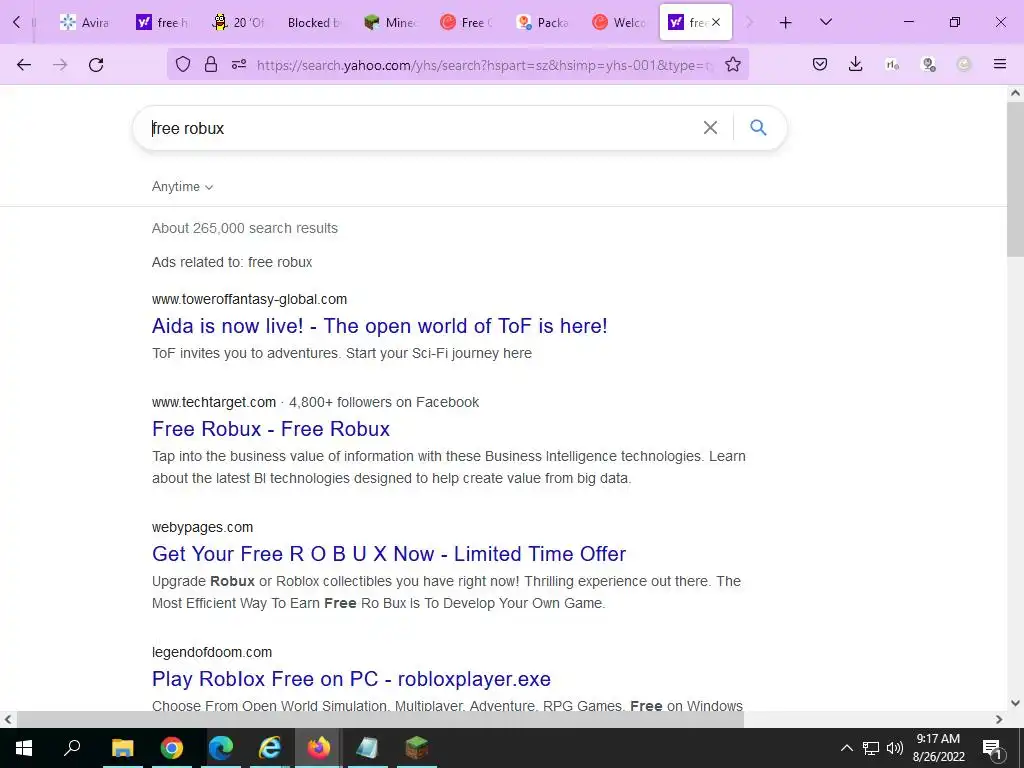Open network status tray icon
Image resolution: width=1024 pixels, height=768 pixels.
pyautogui.click(x=871, y=748)
